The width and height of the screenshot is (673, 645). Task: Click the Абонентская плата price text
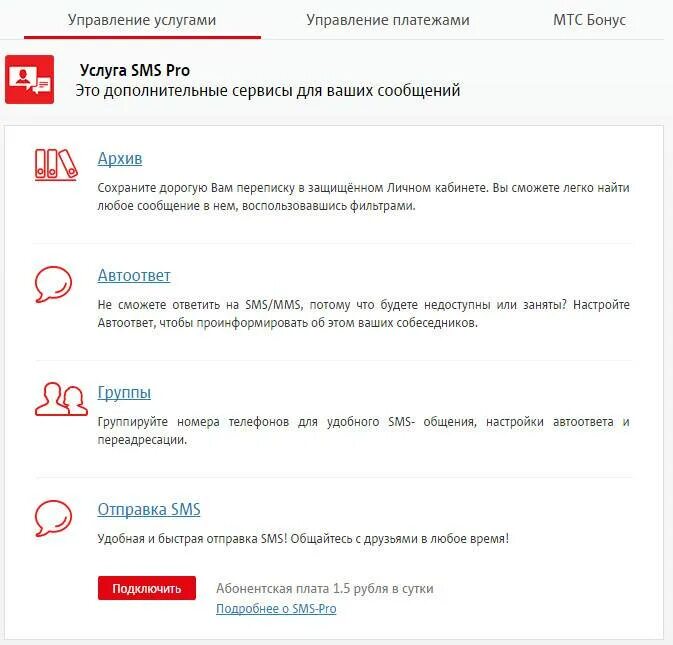coord(324,588)
